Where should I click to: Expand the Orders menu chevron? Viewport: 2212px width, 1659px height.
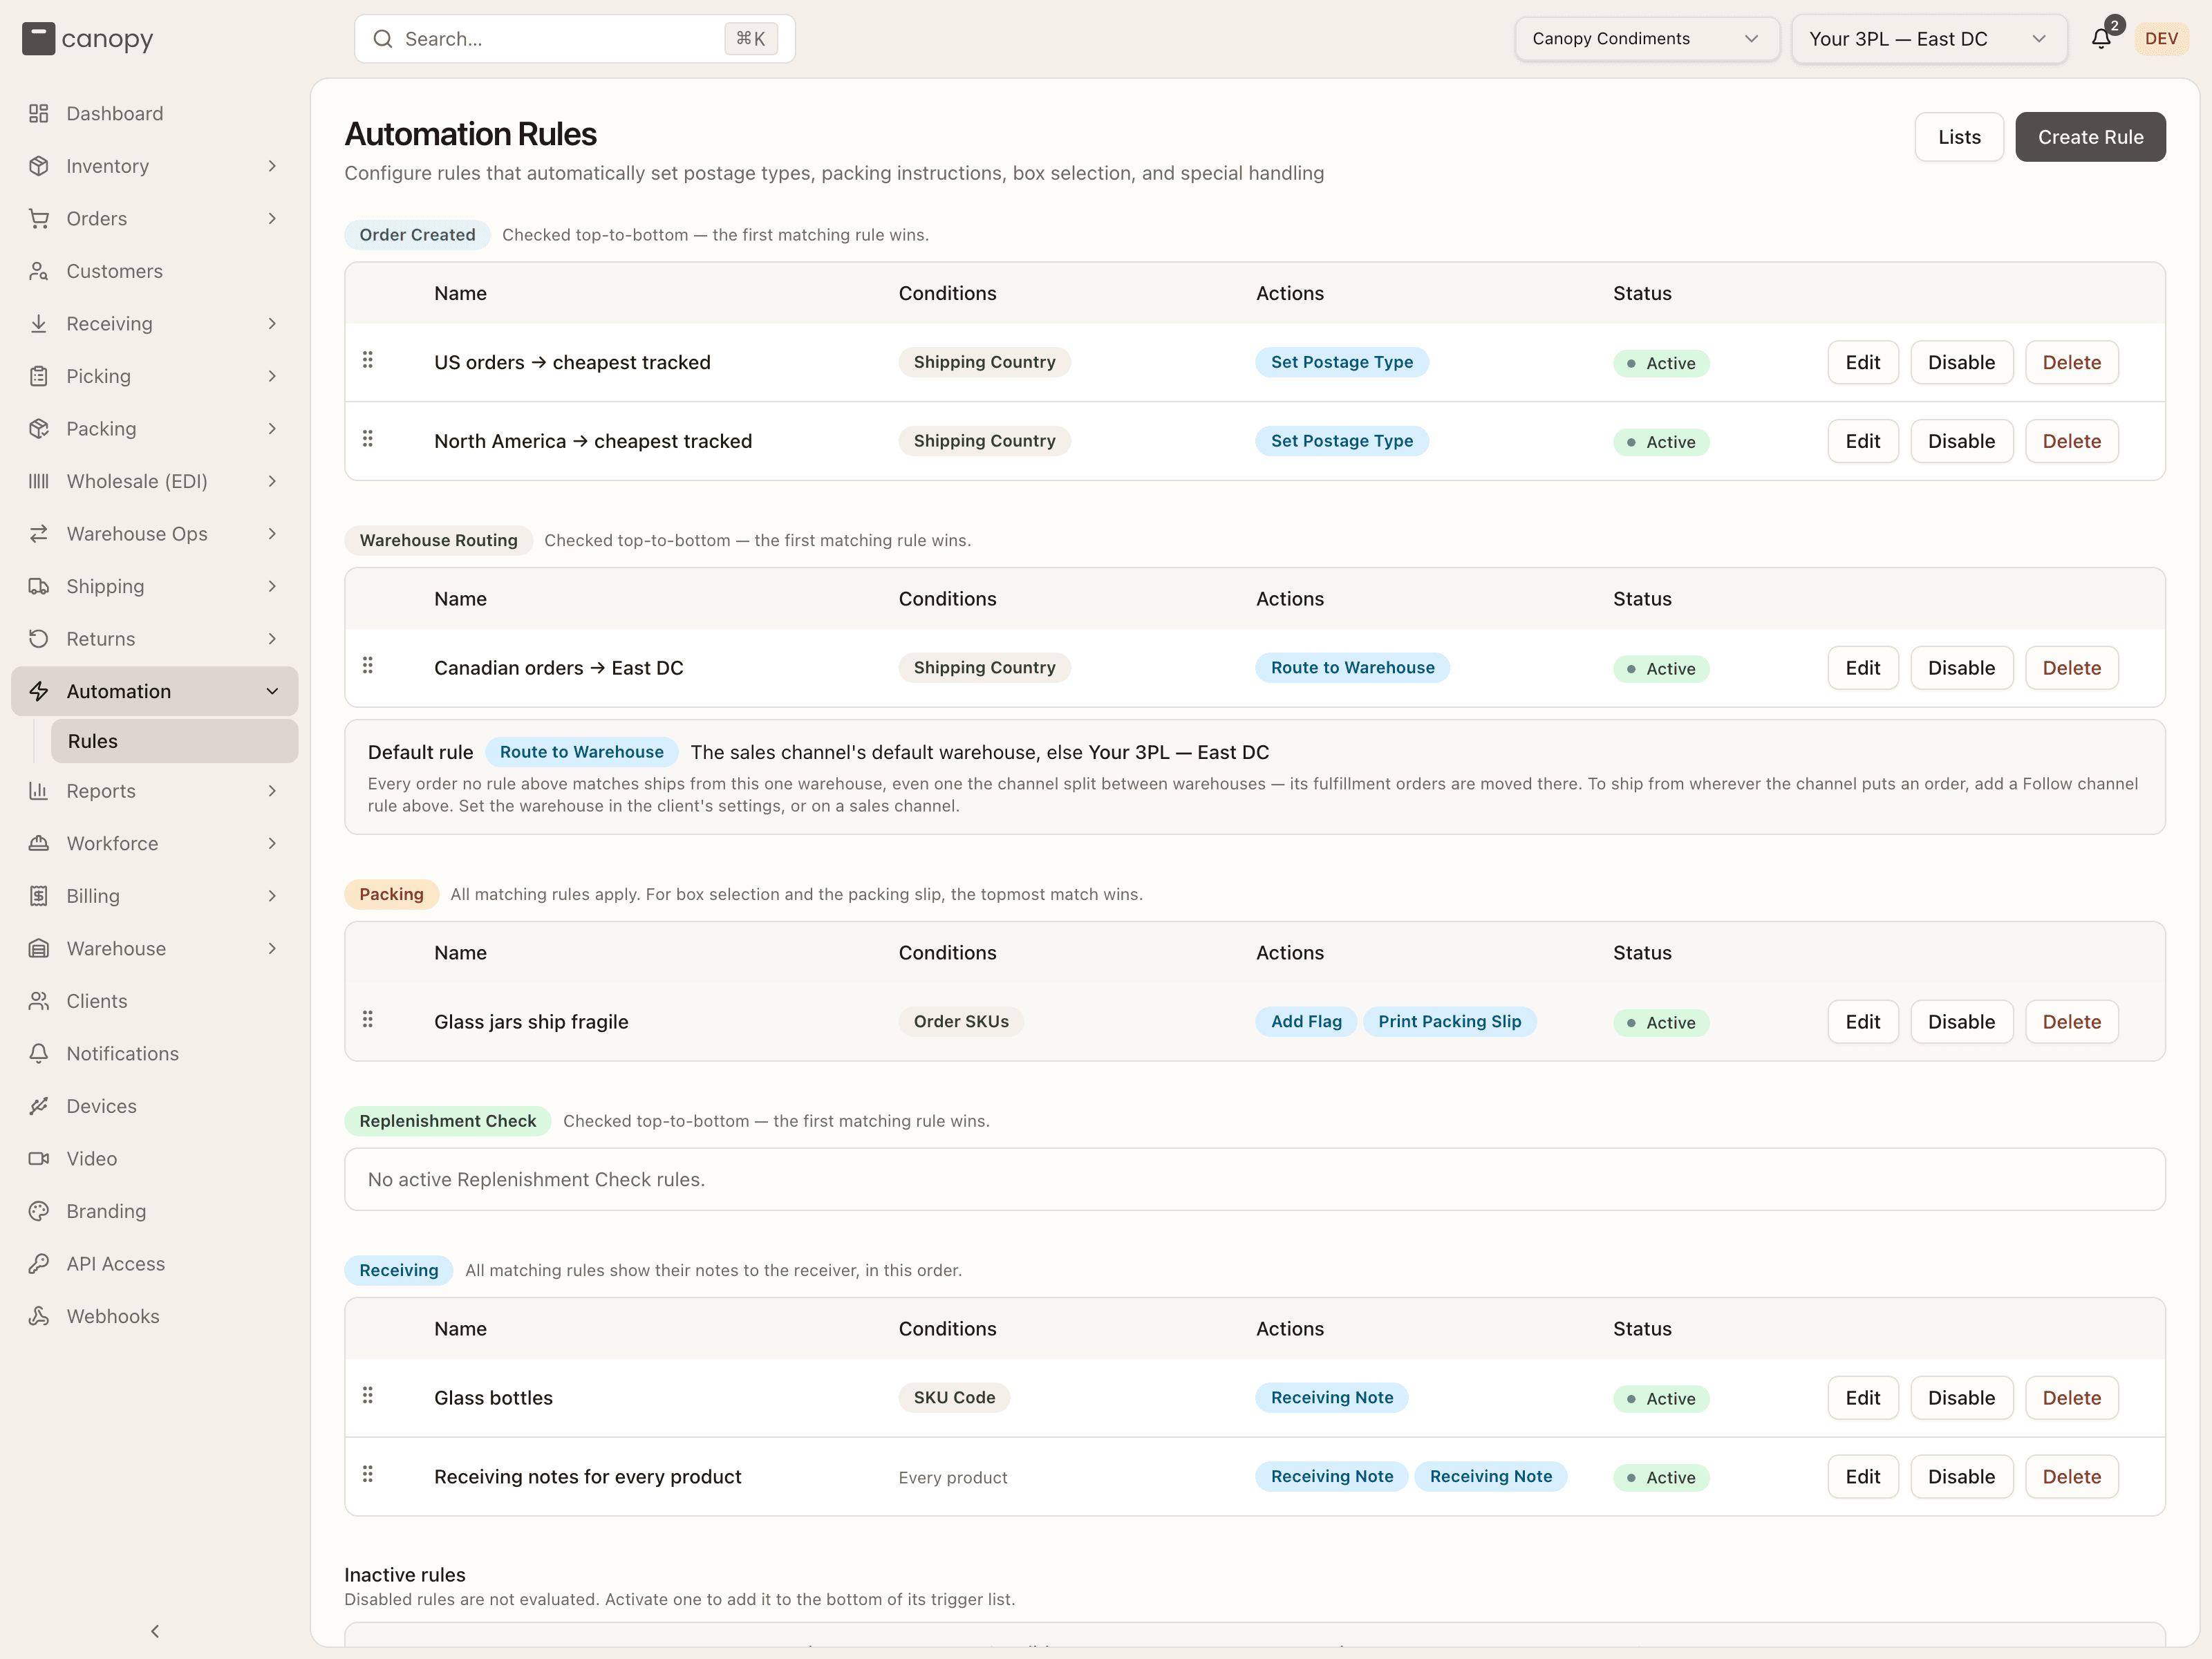(x=272, y=218)
